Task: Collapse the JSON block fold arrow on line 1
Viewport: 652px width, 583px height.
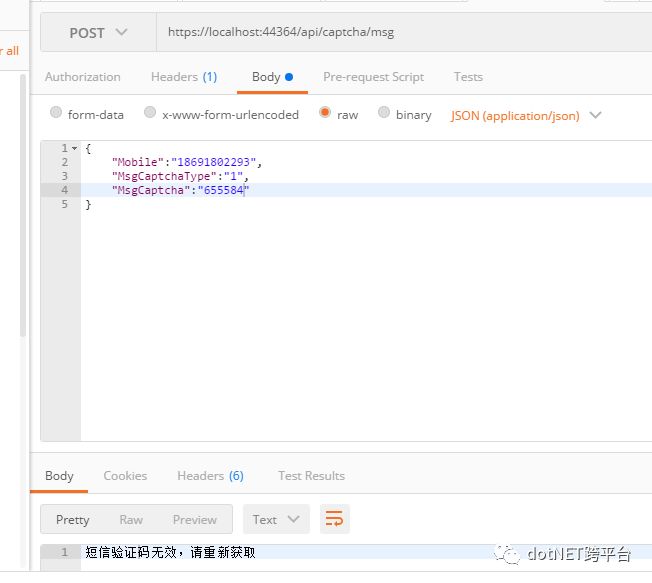Action: tap(74, 148)
